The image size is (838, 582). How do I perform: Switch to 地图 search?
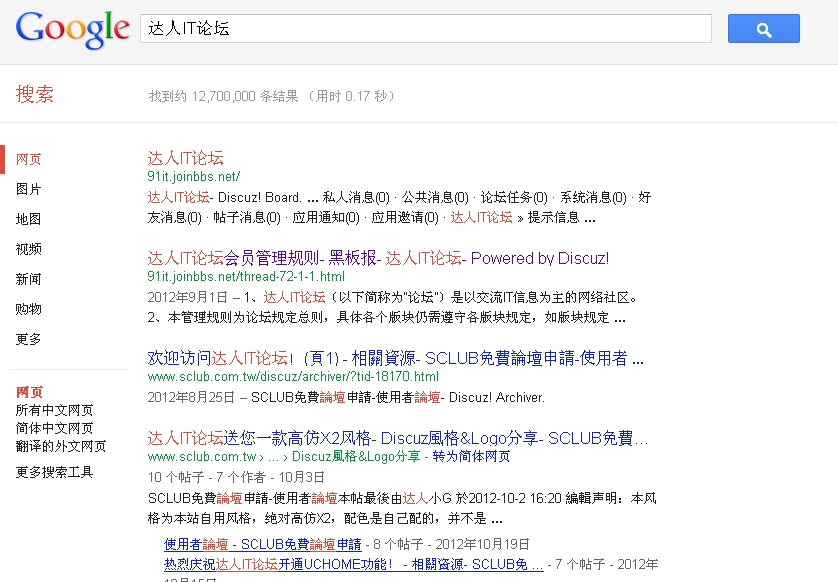(28, 219)
